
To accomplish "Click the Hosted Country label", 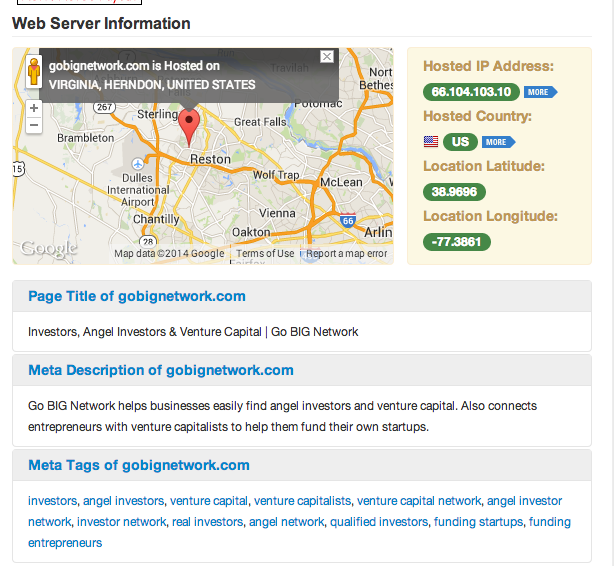I will coord(477,116).
